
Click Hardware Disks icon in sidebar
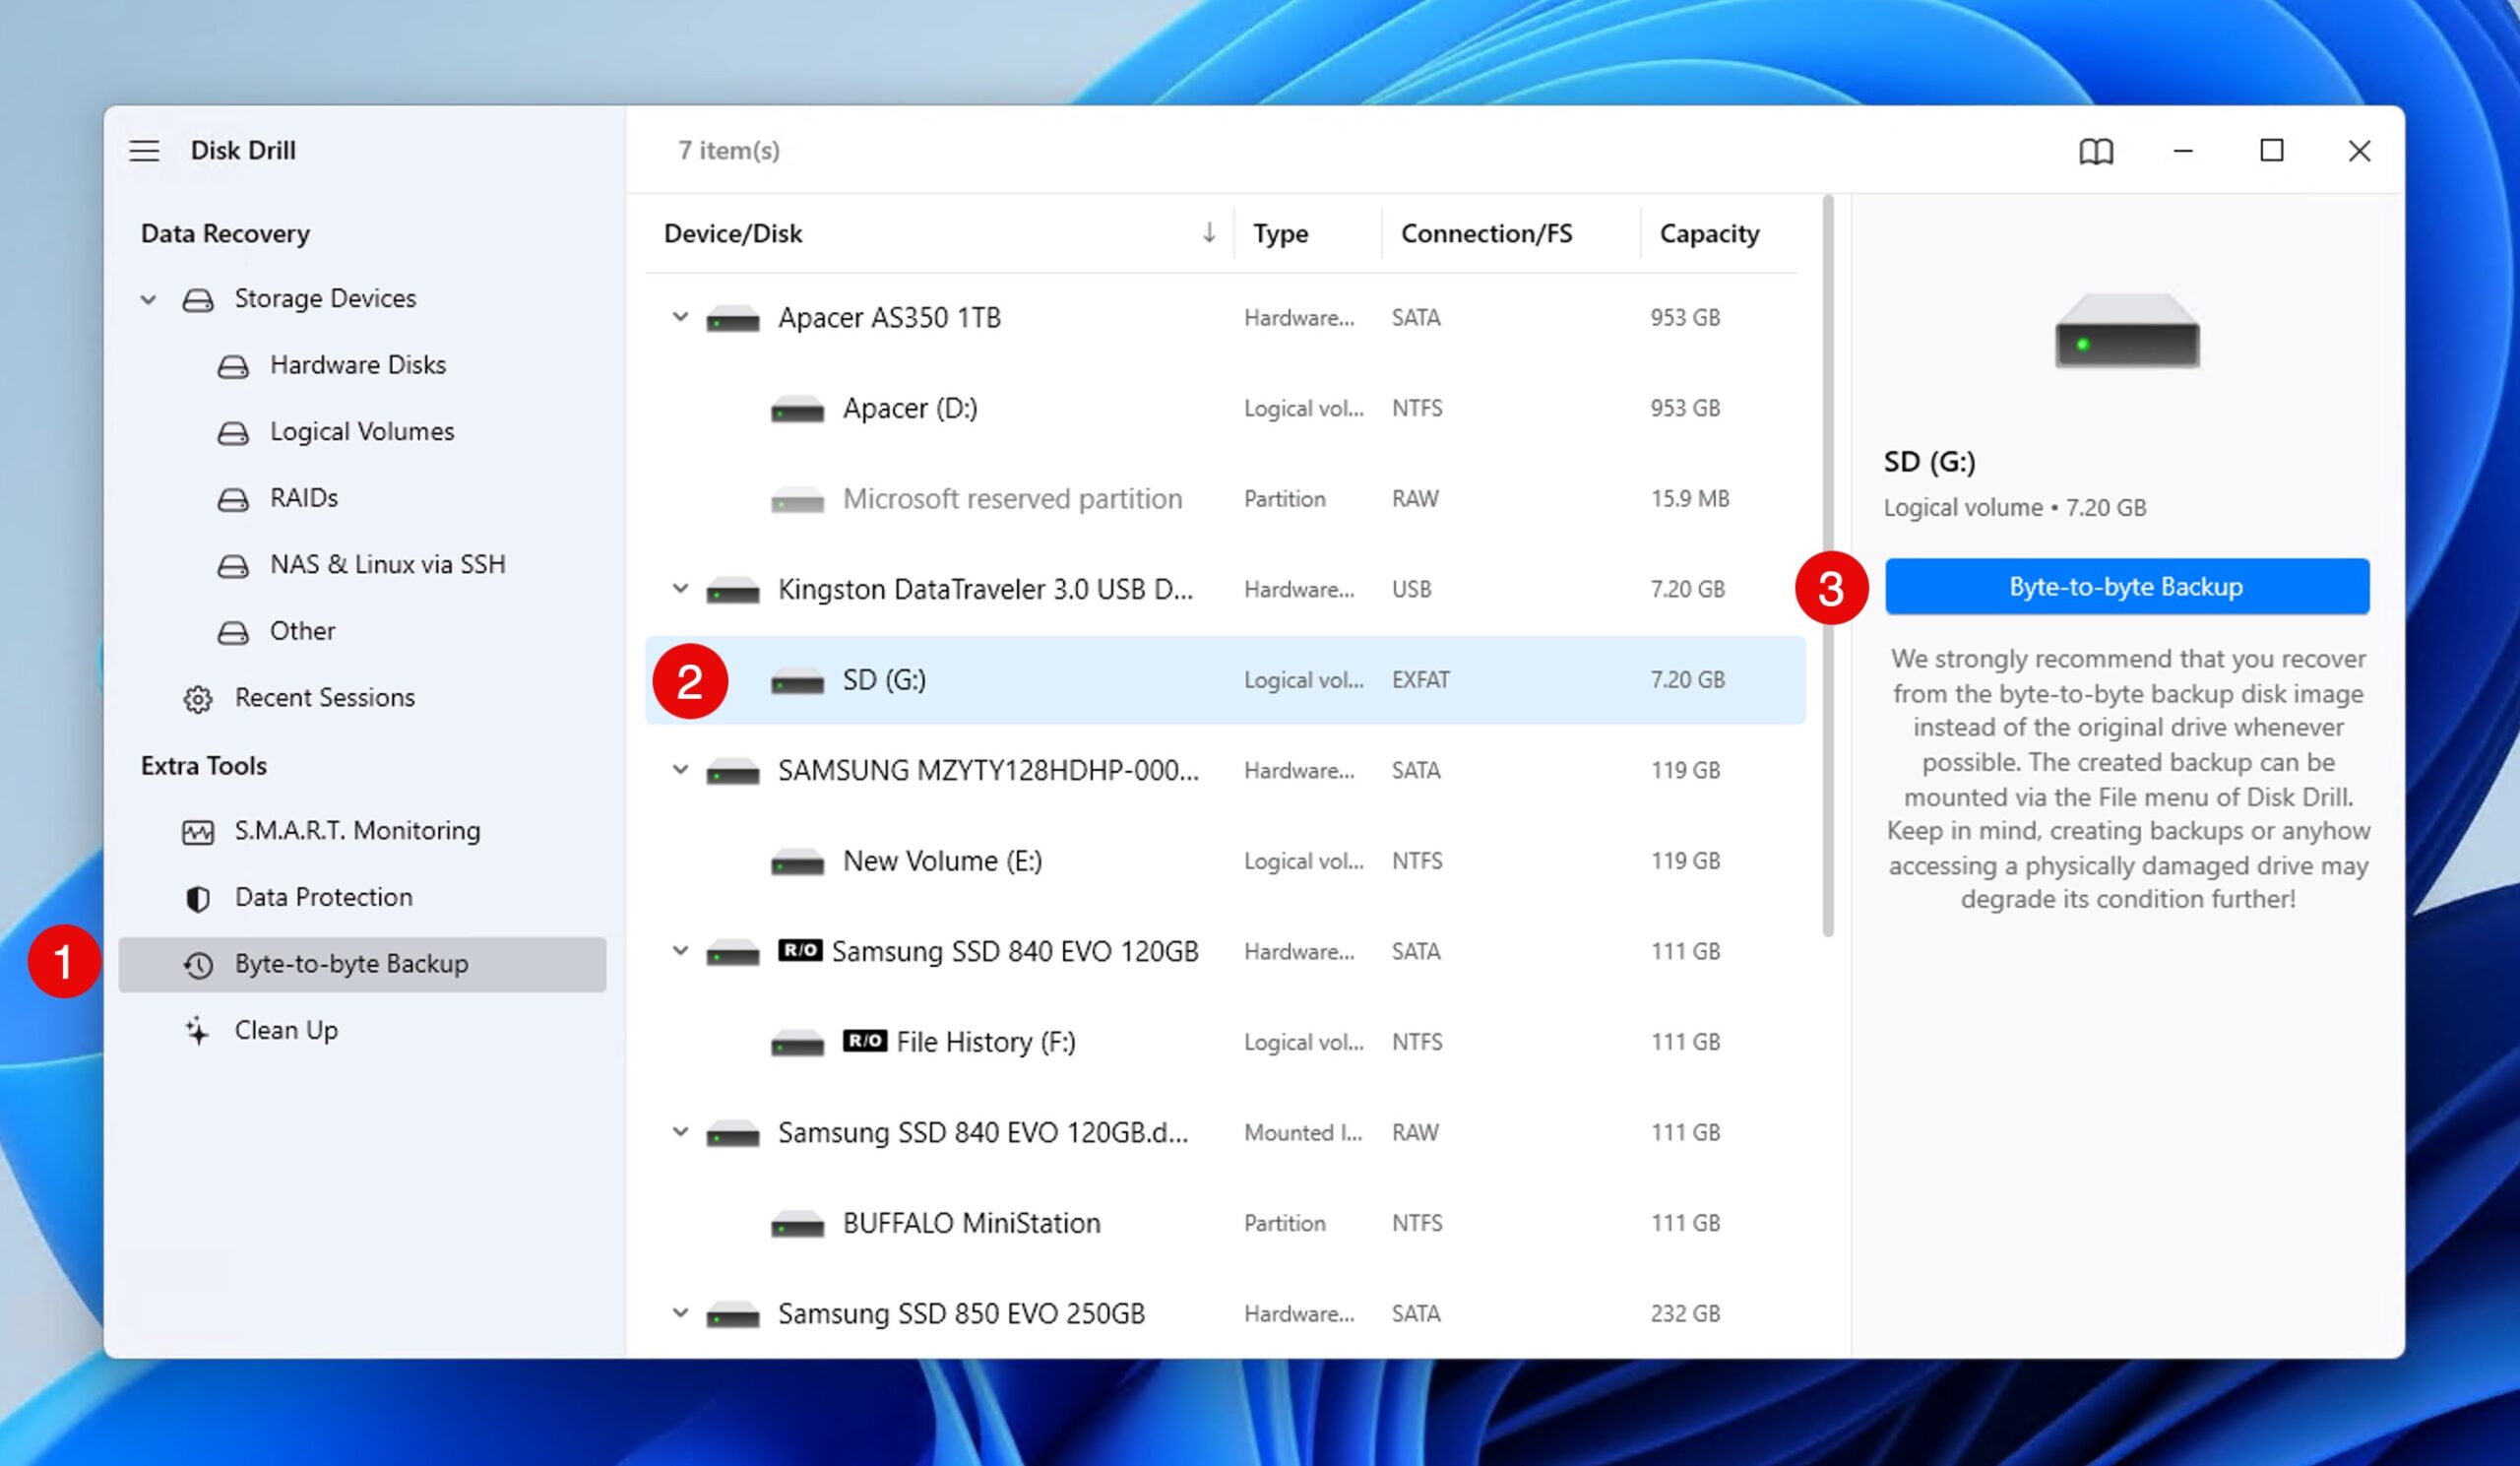tap(232, 364)
